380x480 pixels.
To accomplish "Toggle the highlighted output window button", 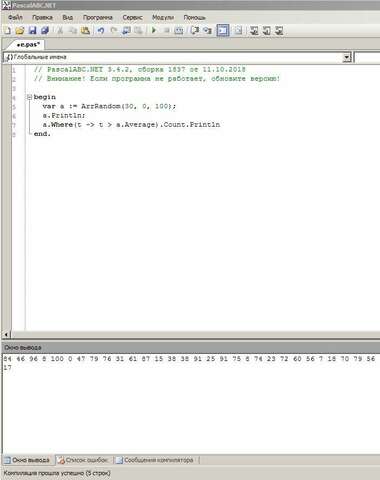I will pos(223,31).
